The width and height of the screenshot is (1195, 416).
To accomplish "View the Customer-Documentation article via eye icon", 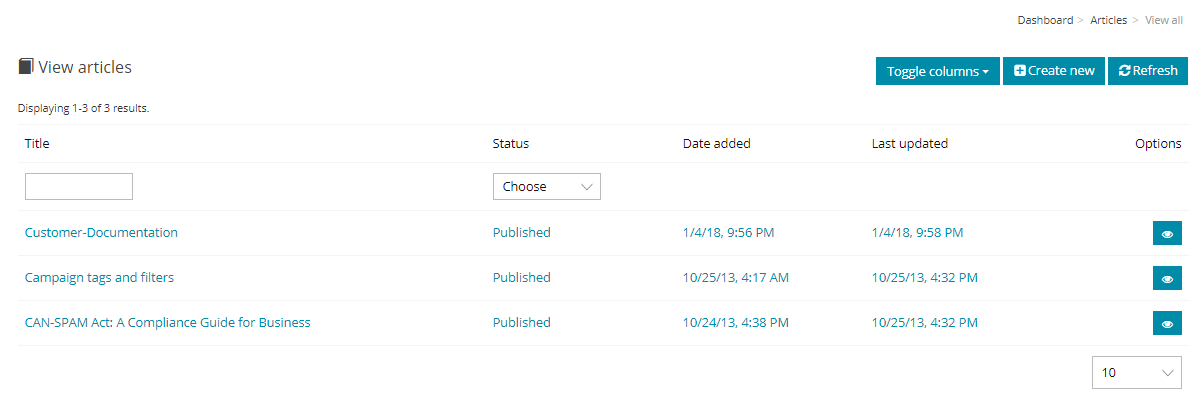I will tap(1167, 233).
